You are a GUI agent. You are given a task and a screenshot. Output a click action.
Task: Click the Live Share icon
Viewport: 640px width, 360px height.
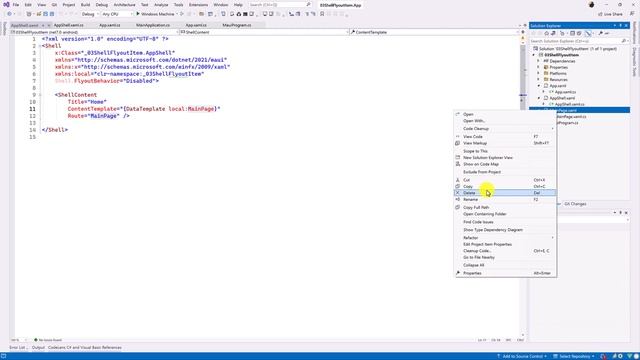click(600, 14)
